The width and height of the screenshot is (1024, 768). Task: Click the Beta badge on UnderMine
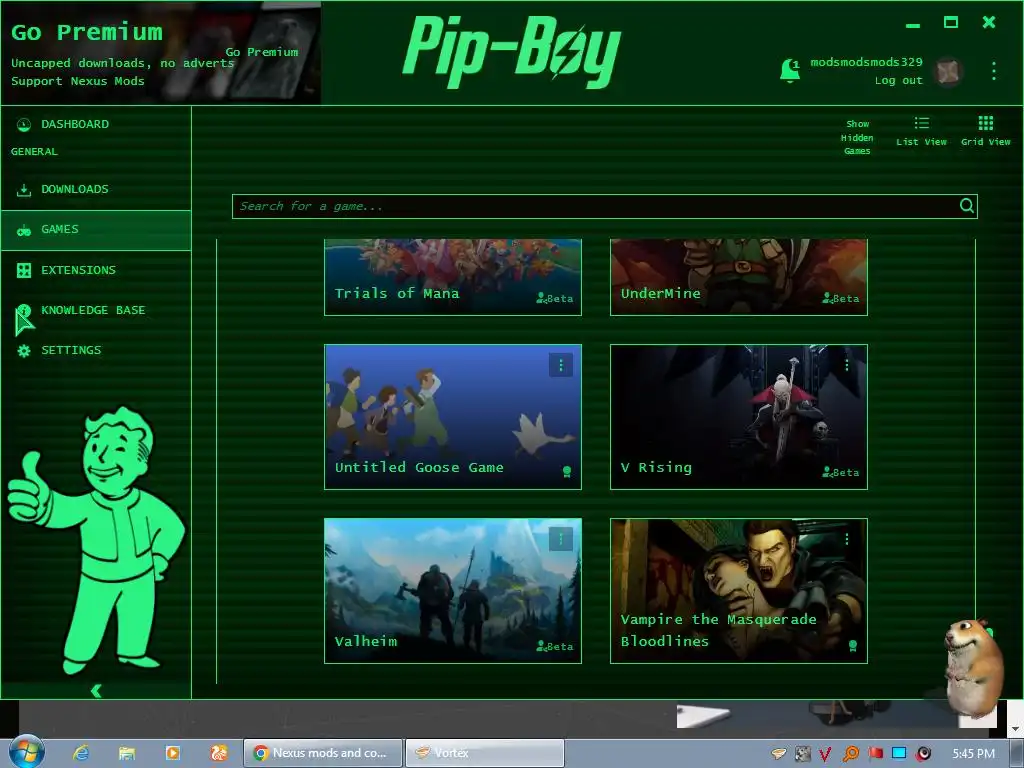click(840, 298)
